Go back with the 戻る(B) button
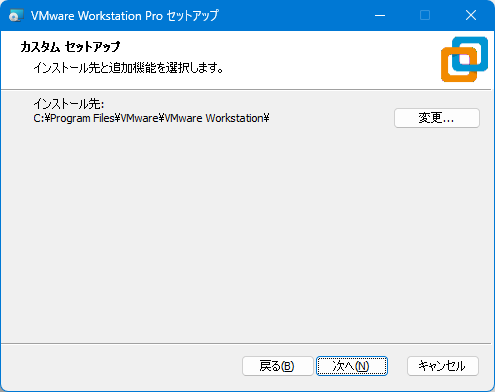Screen dimensions: 495x392 tap(277, 366)
